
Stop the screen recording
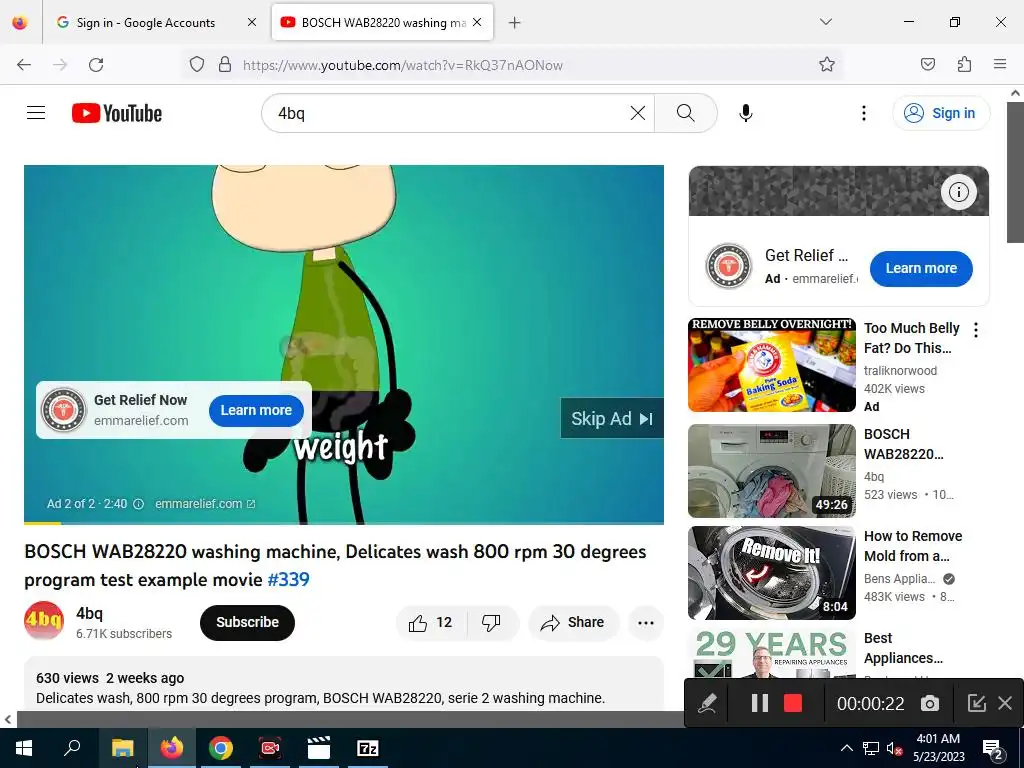(792, 703)
